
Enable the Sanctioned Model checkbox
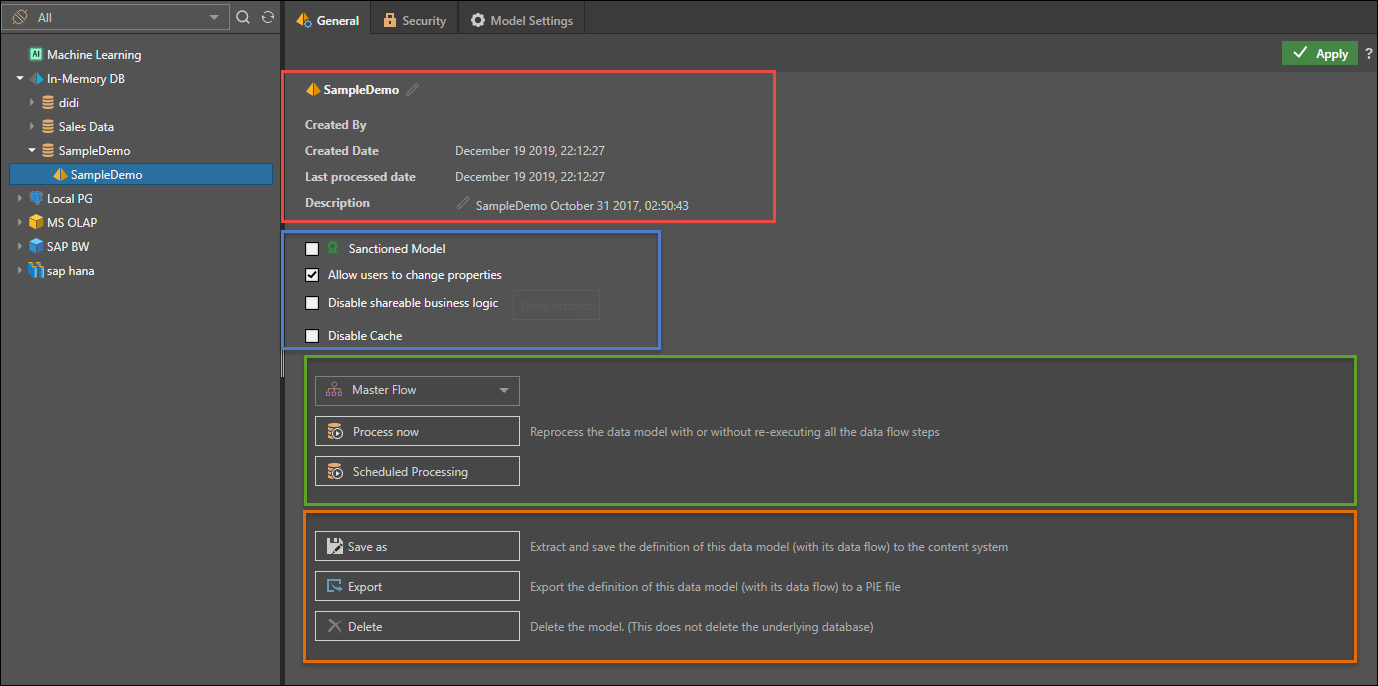tap(312, 249)
